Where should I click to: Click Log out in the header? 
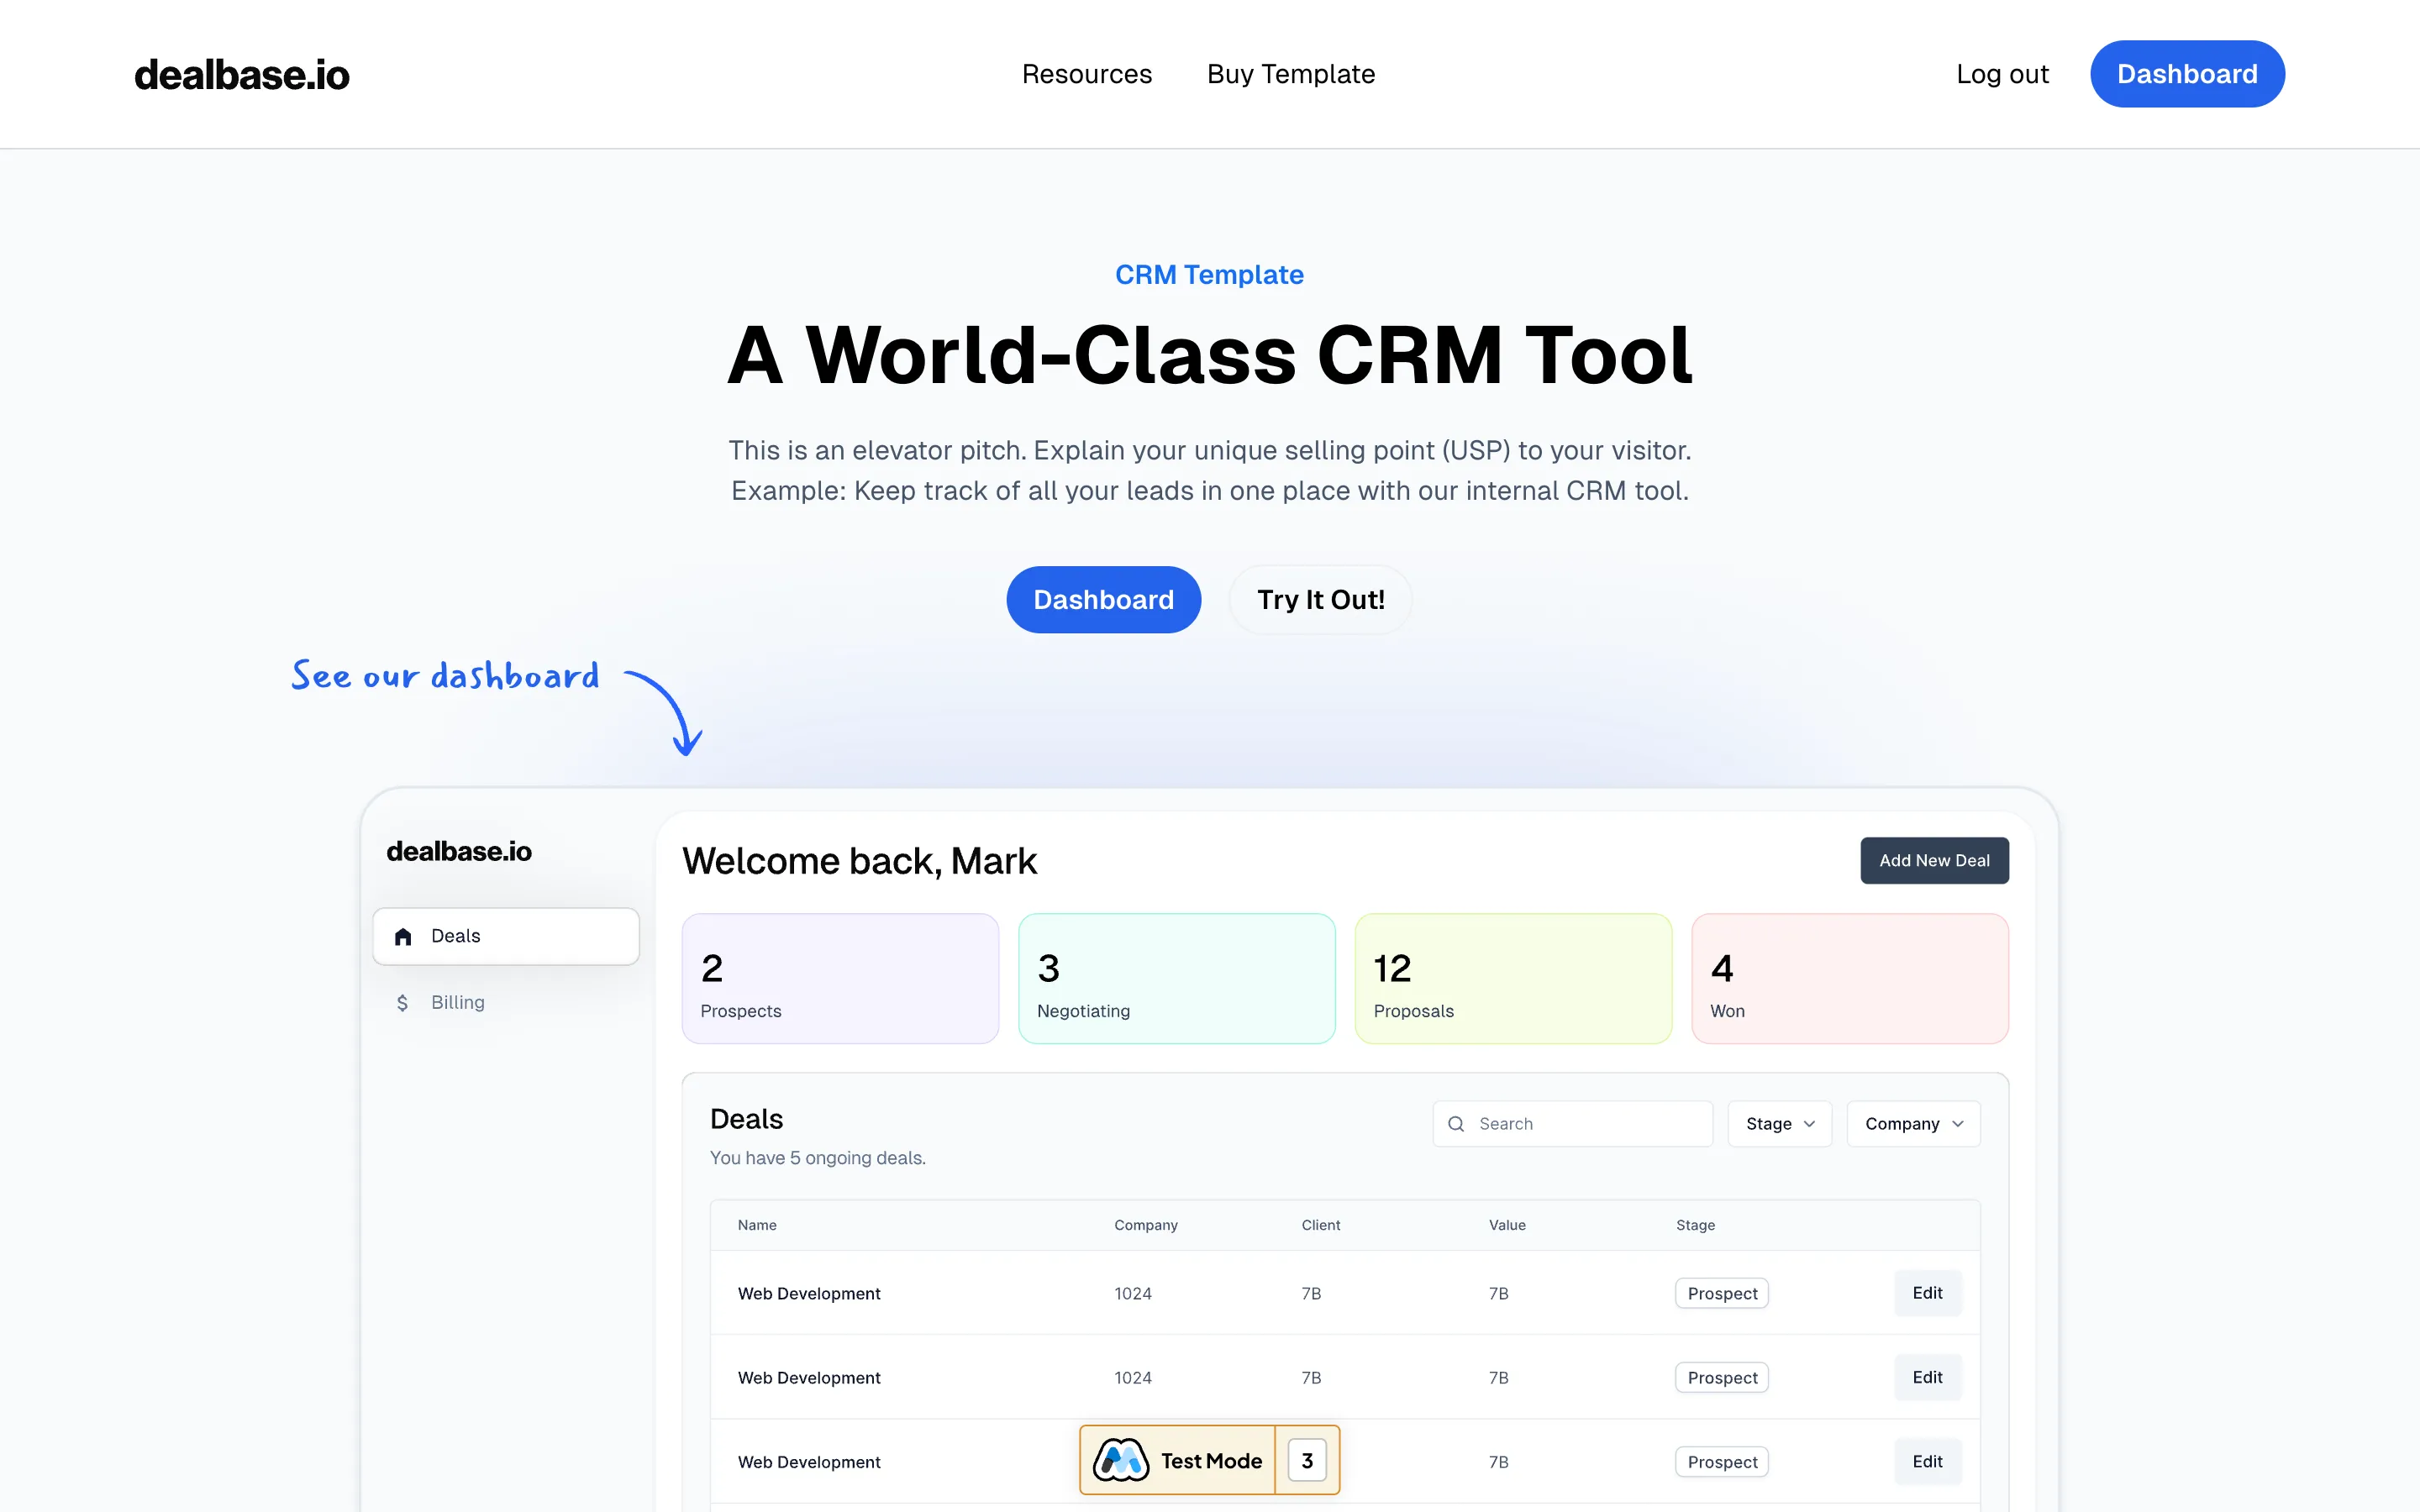point(2002,74)
